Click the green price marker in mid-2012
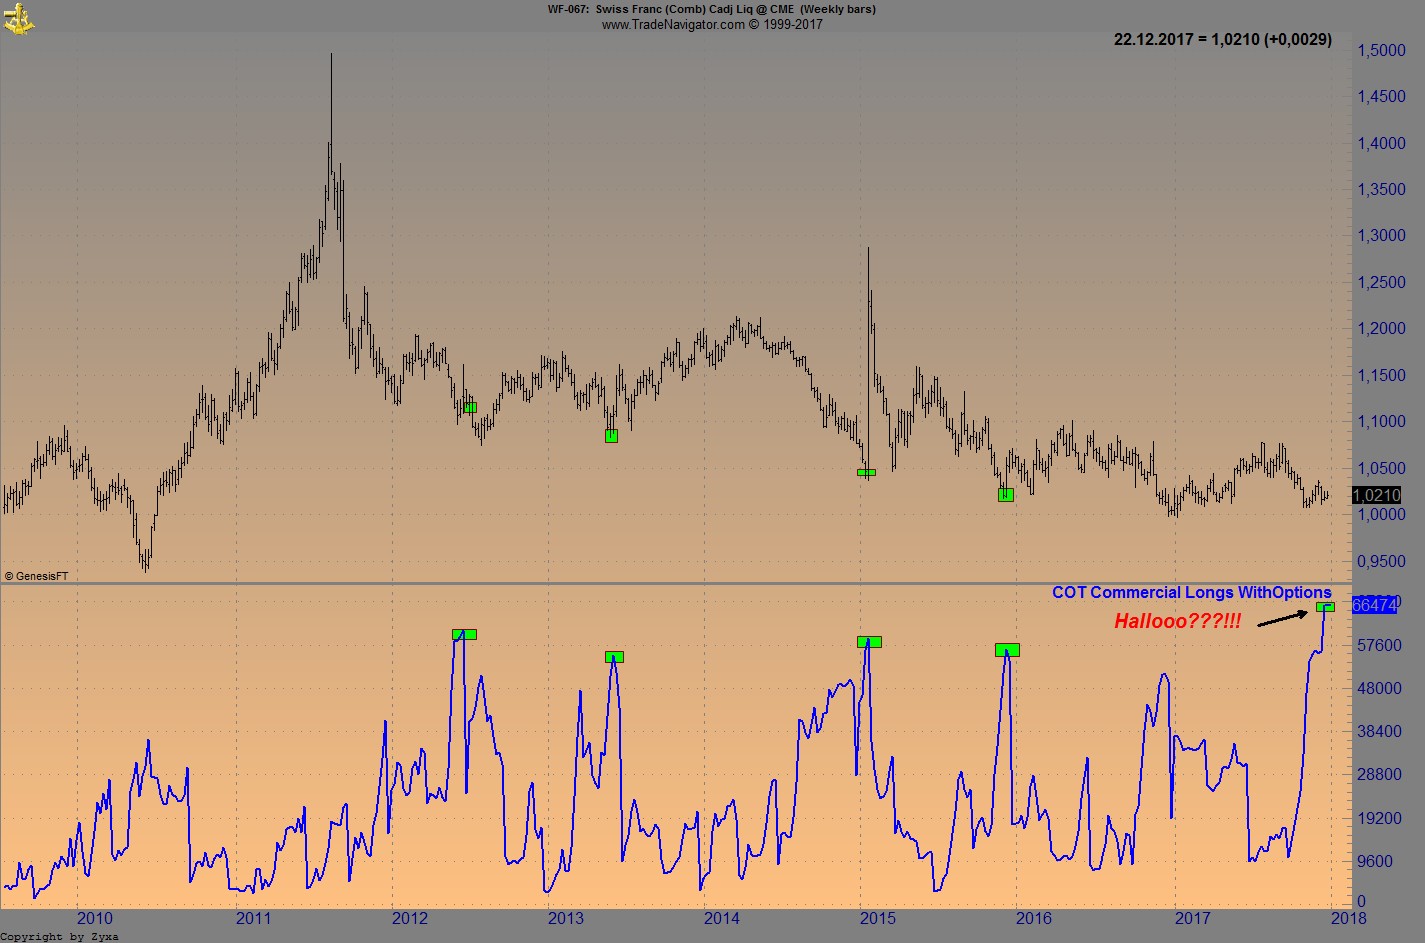 (x=470, y=407)
